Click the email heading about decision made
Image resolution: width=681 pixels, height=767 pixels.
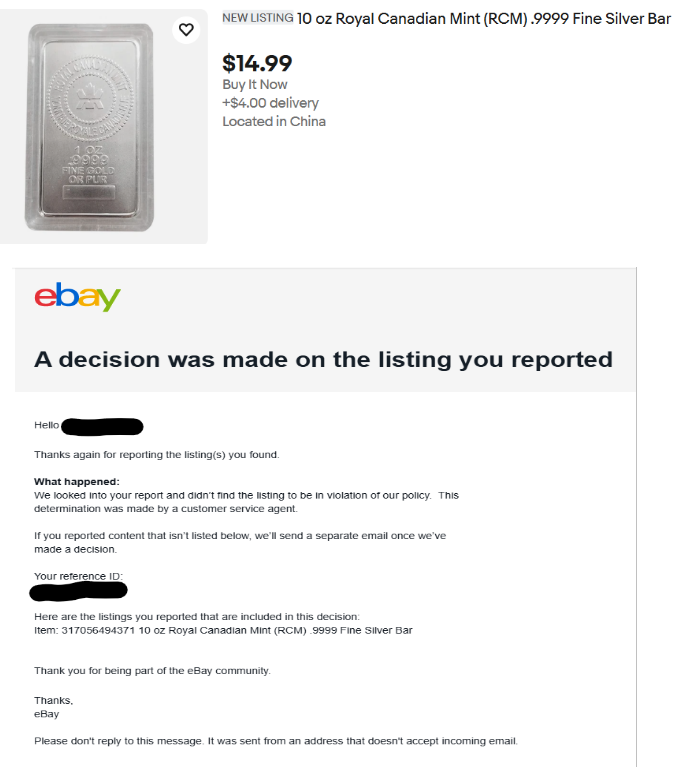pos(323,360)
